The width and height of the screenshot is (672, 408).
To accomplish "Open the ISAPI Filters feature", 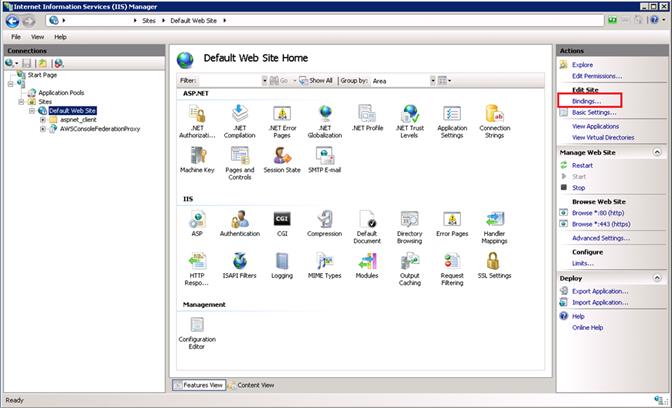I will (x=240, y=265).
